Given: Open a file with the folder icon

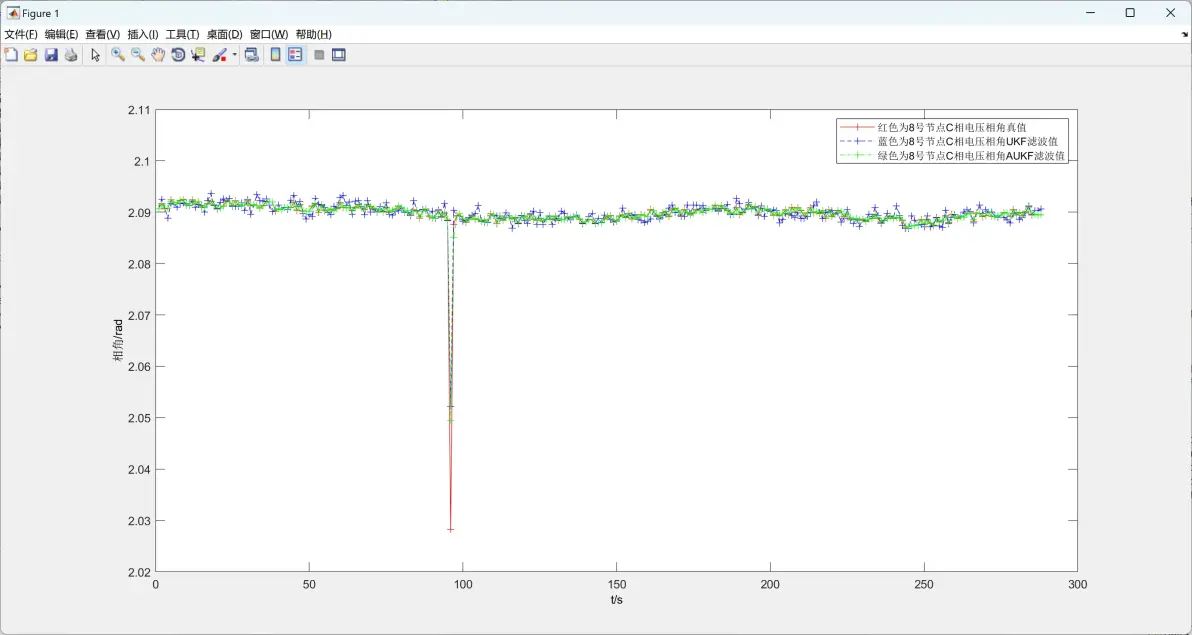Looking at the screenshot, I should [x=30, y=55].
